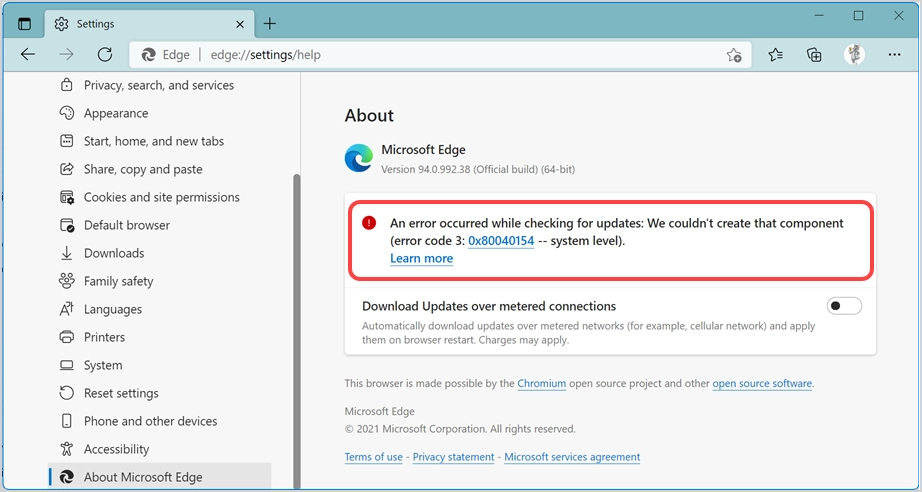Open the Favorites list icon
922x492 pixels.
click(776, 55)
